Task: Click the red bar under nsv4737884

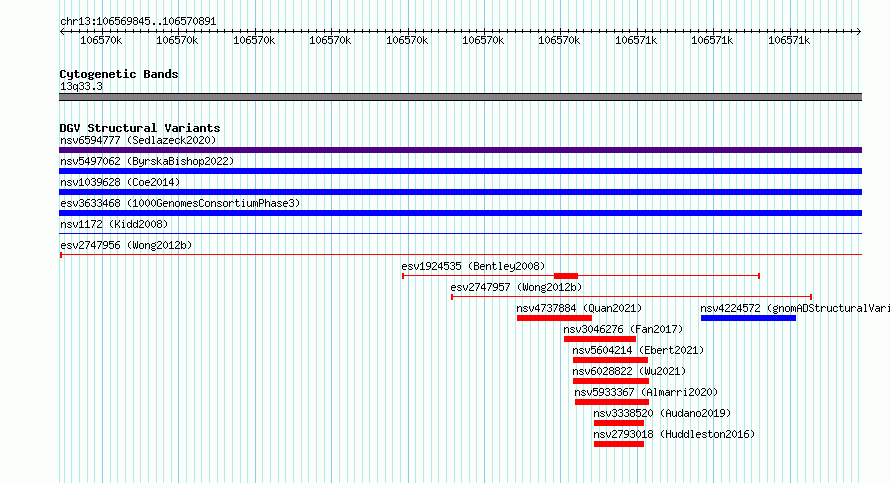Action: tap(554, 318)
